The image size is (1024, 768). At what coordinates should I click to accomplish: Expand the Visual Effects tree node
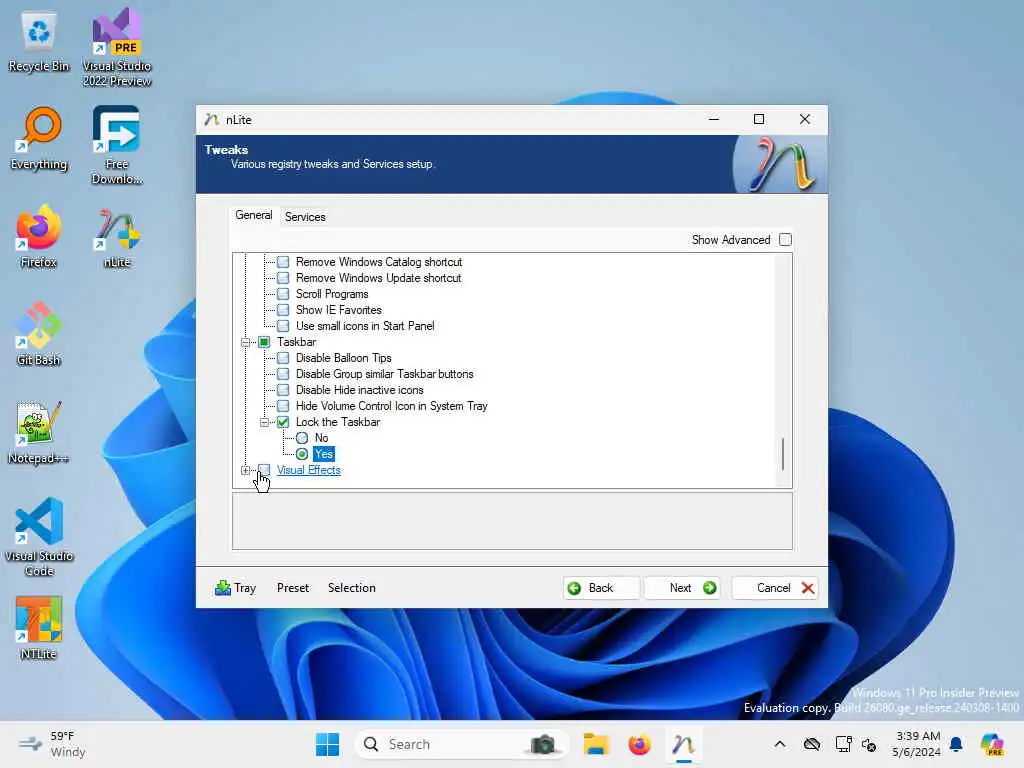[x=246, y=470]
